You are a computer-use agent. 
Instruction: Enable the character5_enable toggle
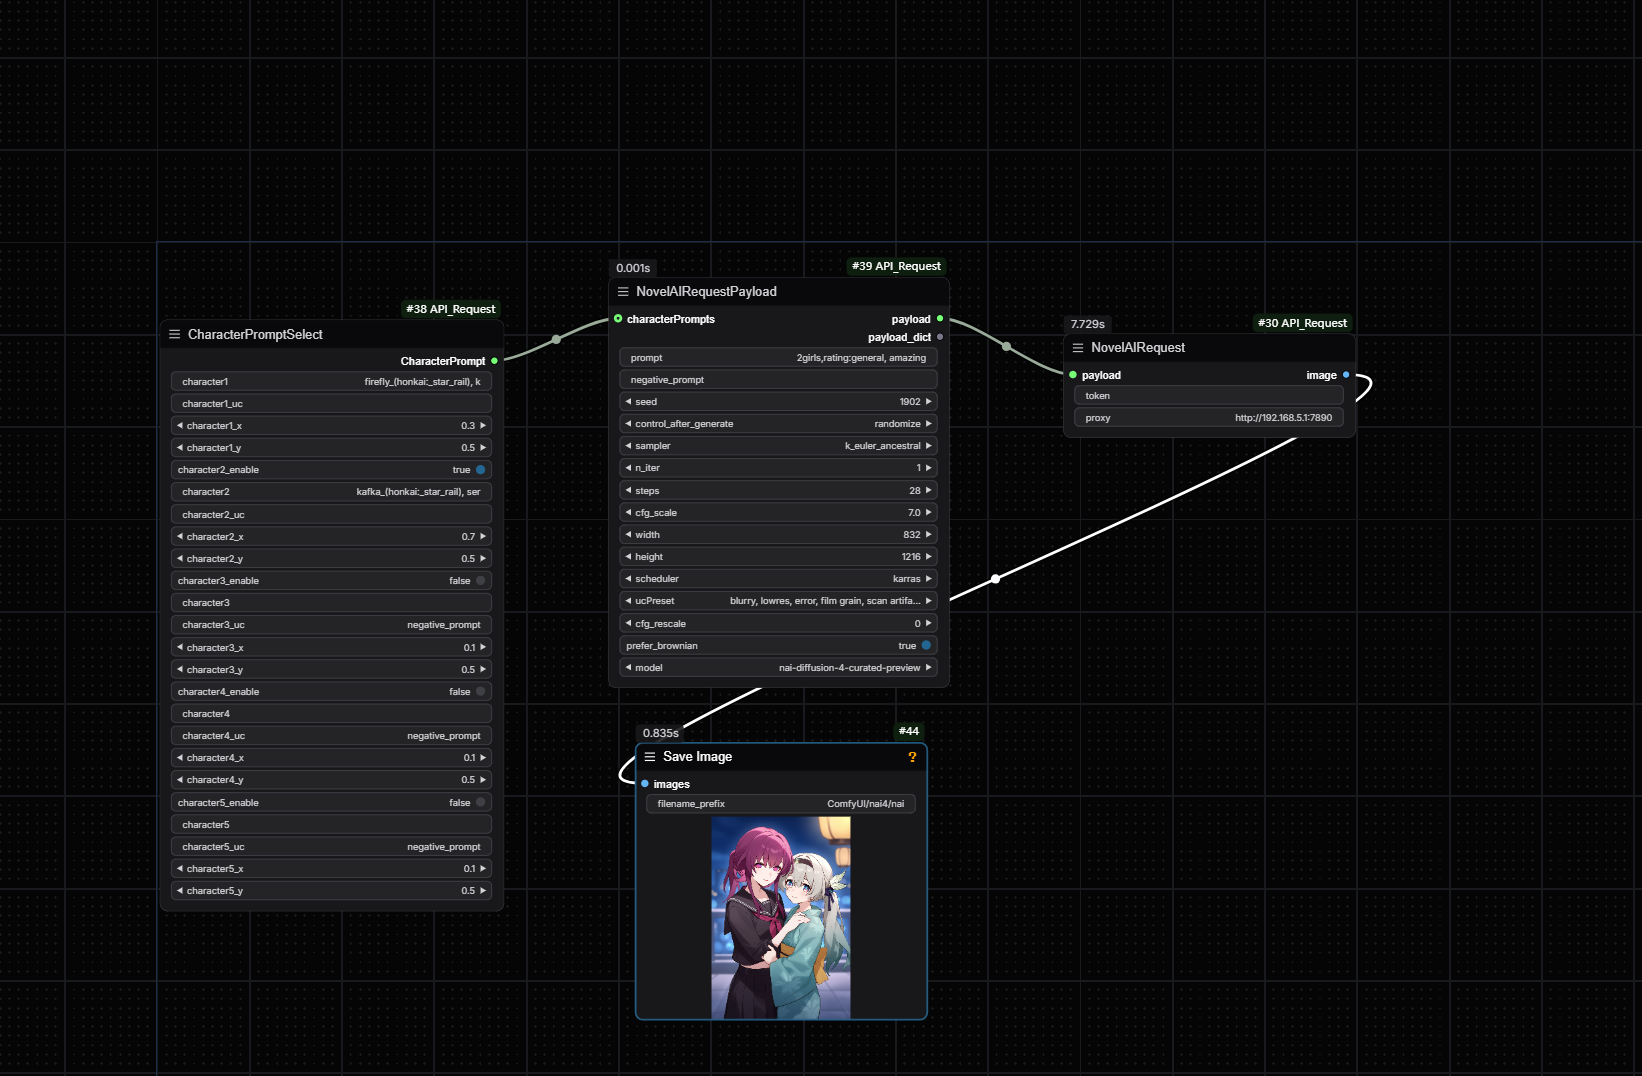[480, 803]
